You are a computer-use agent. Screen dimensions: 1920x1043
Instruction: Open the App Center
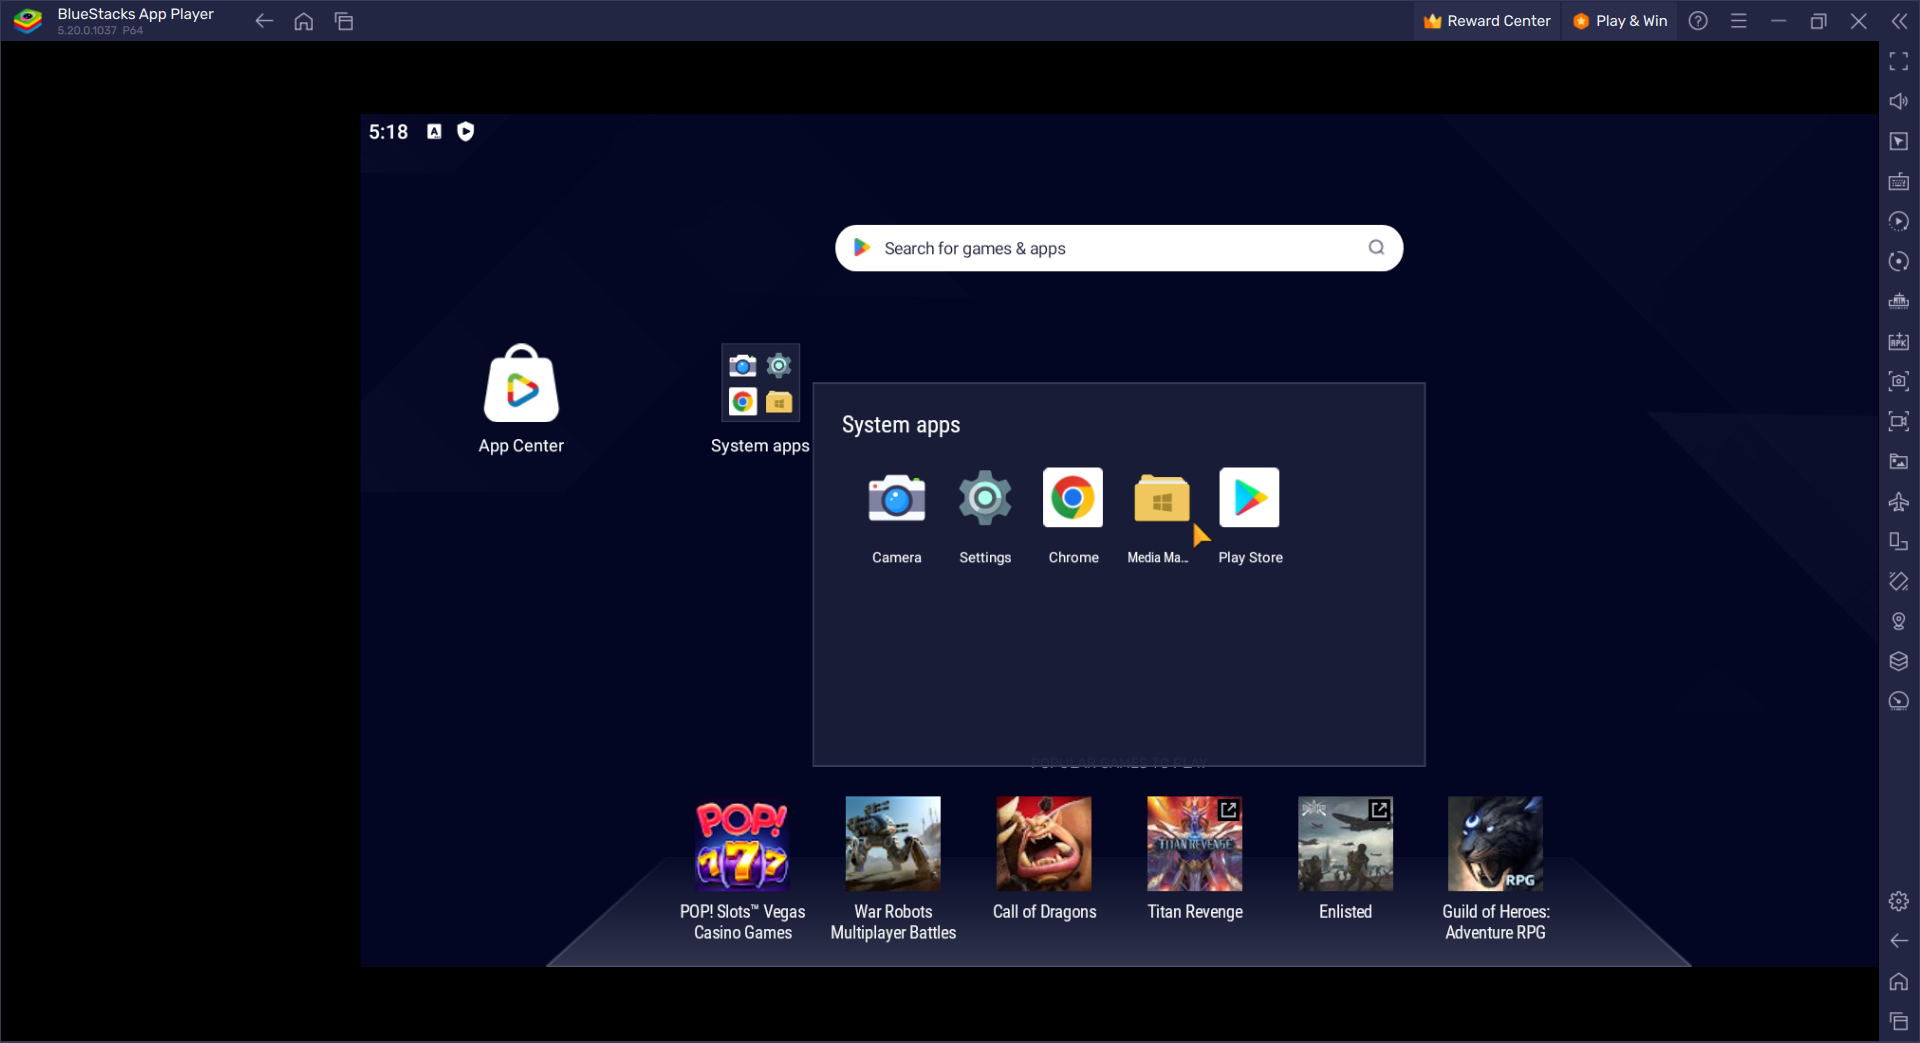521,384
